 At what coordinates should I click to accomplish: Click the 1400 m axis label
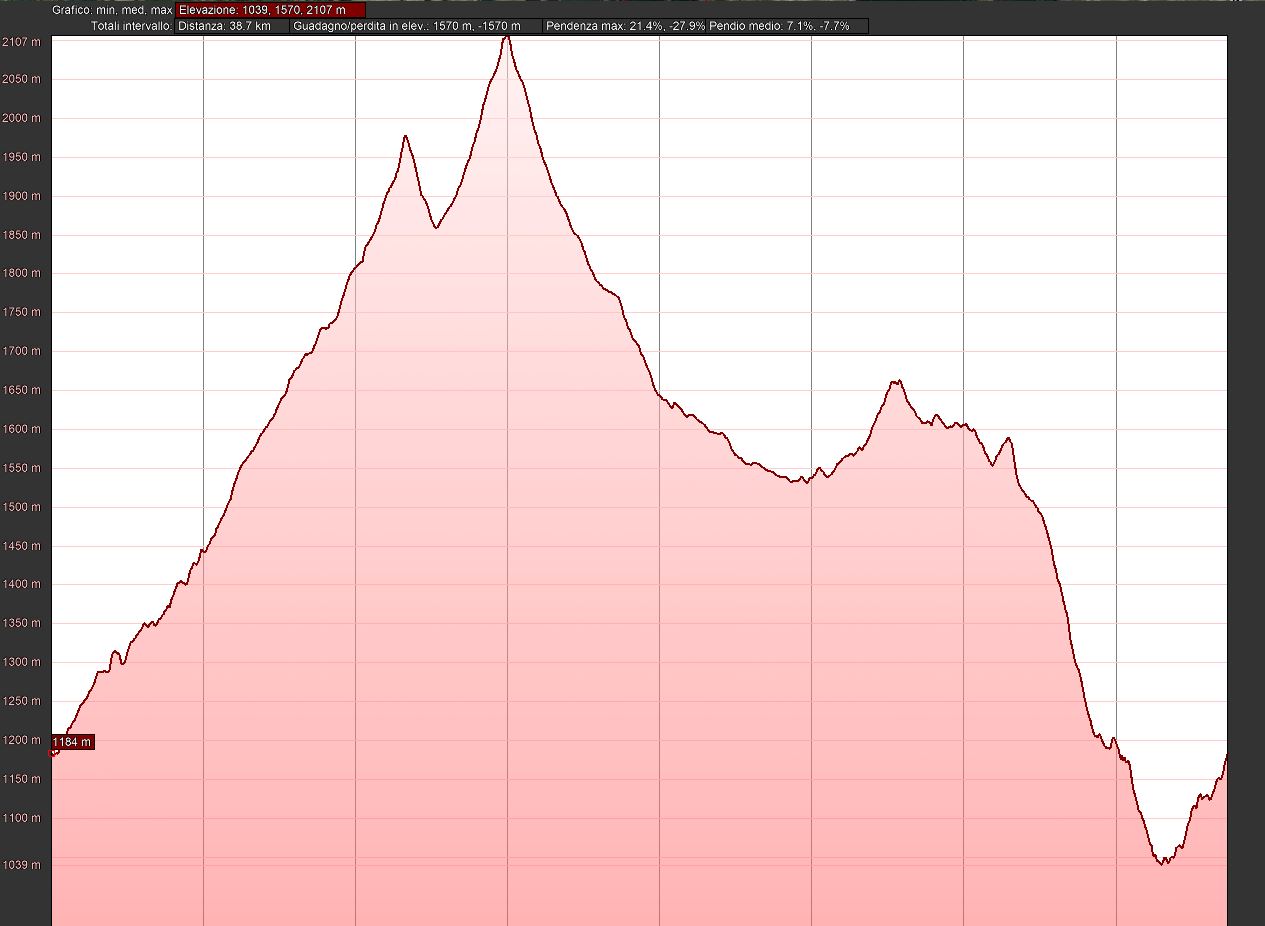coord(20,585)
